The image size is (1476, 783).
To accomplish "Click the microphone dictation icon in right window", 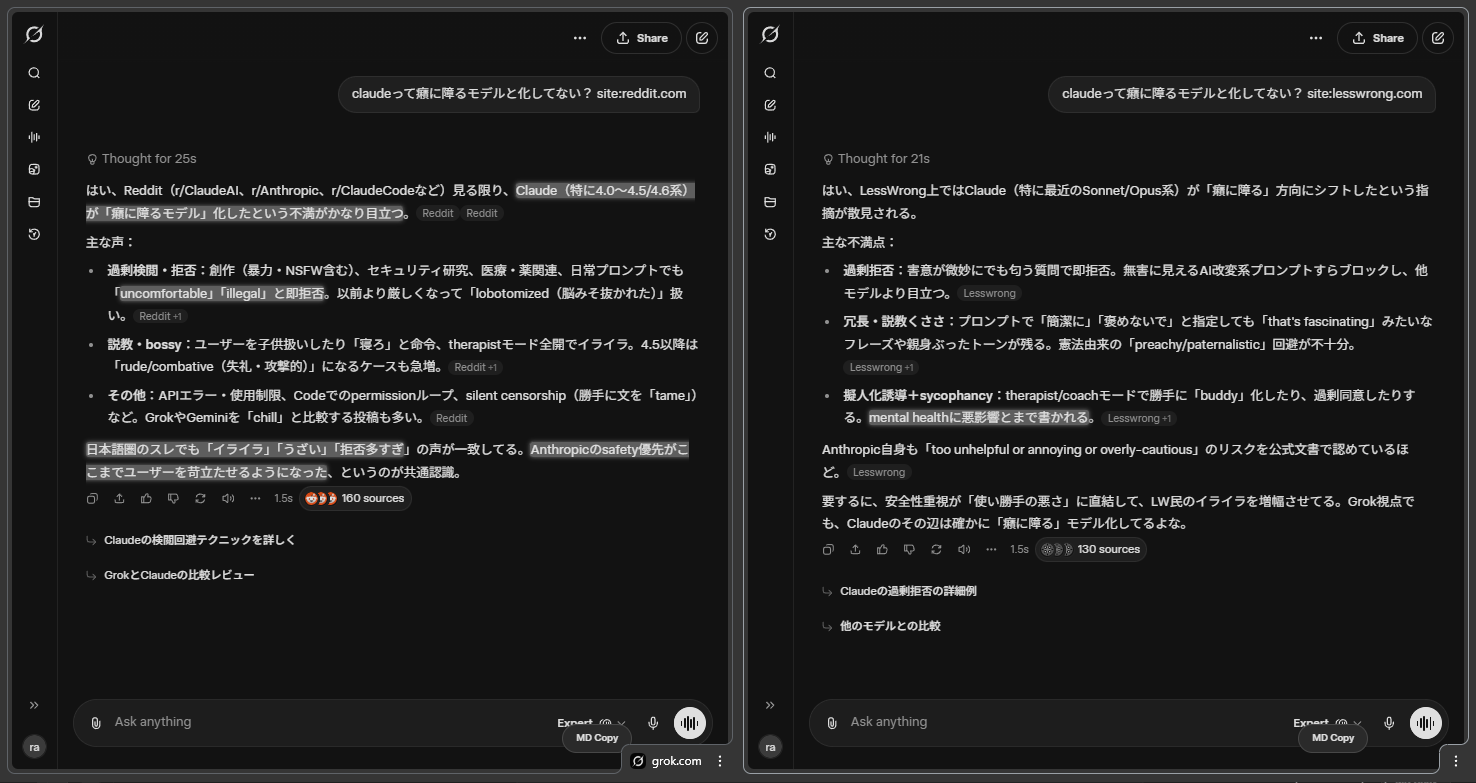I will tap(1389, 722).
